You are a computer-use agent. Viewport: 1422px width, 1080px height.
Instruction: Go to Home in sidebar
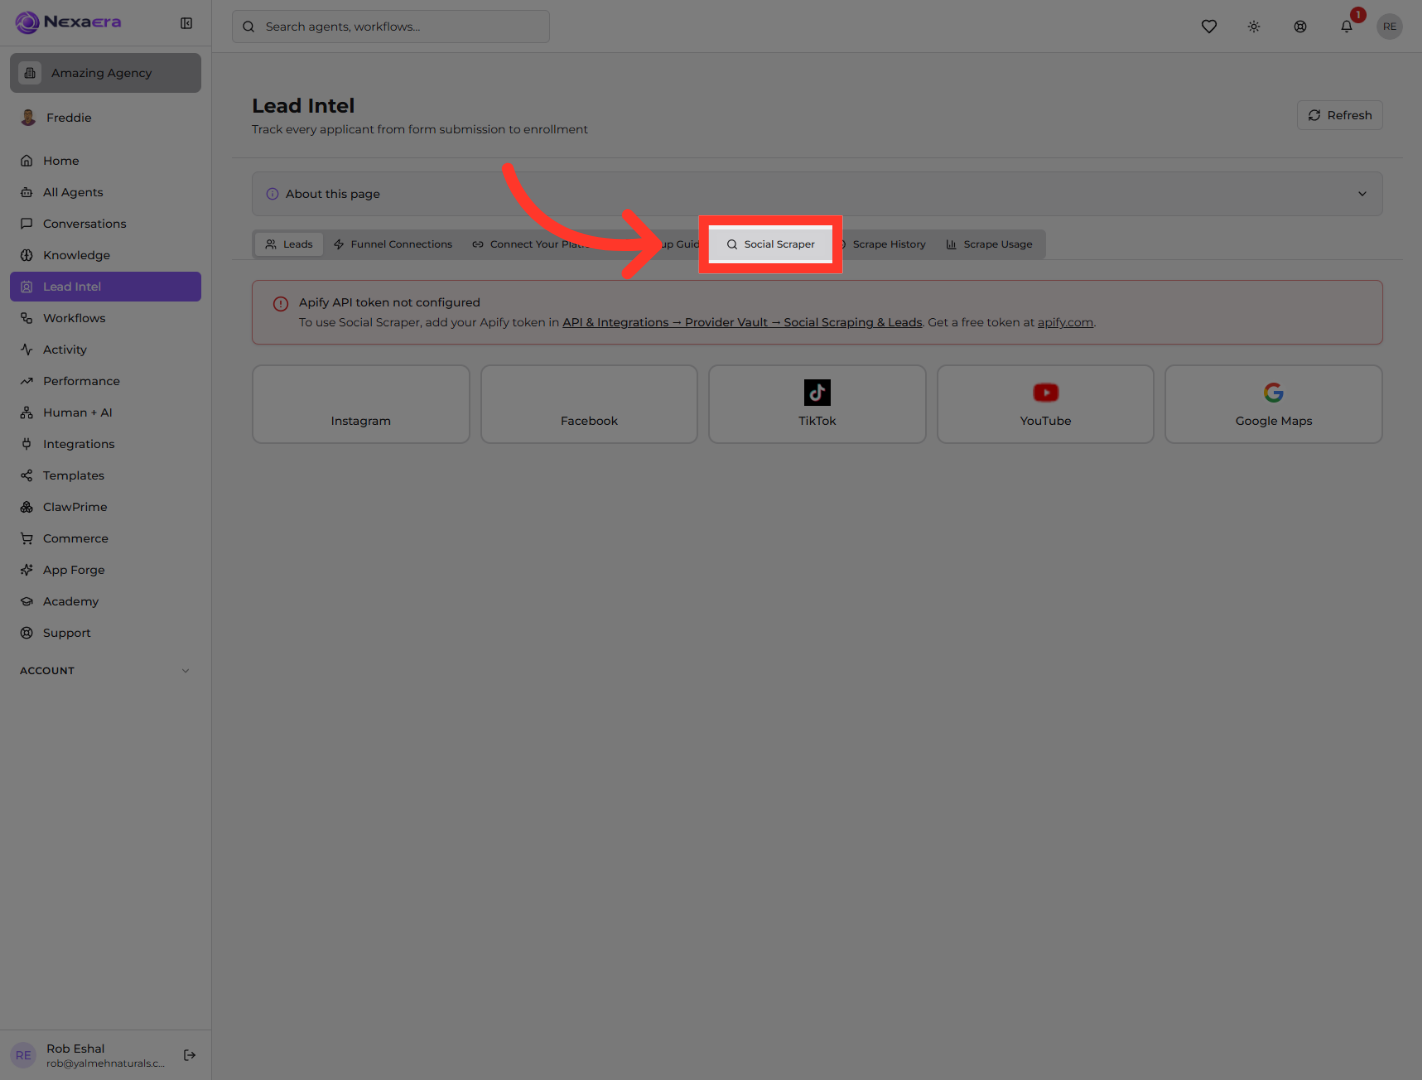pyautogui.click(x=105, y=161)
